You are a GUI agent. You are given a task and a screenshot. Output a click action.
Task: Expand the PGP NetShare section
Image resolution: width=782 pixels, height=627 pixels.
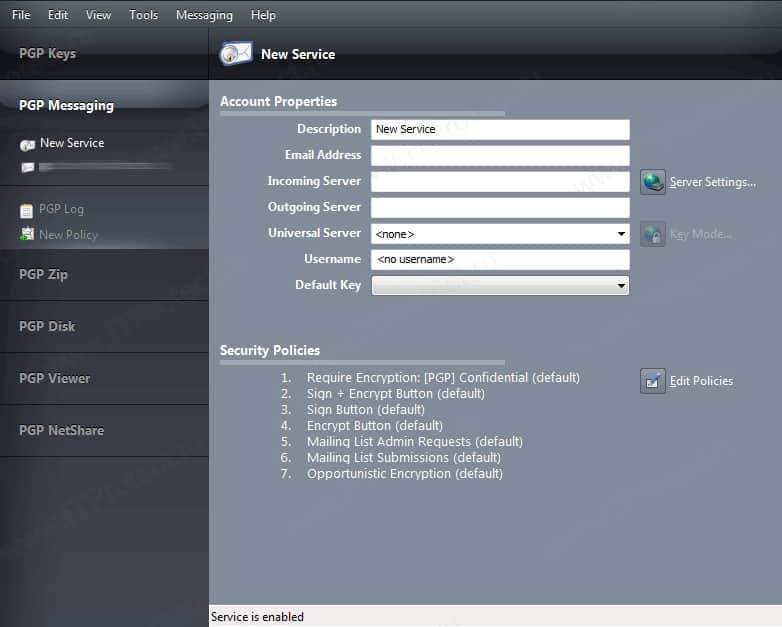click(104, 430)
